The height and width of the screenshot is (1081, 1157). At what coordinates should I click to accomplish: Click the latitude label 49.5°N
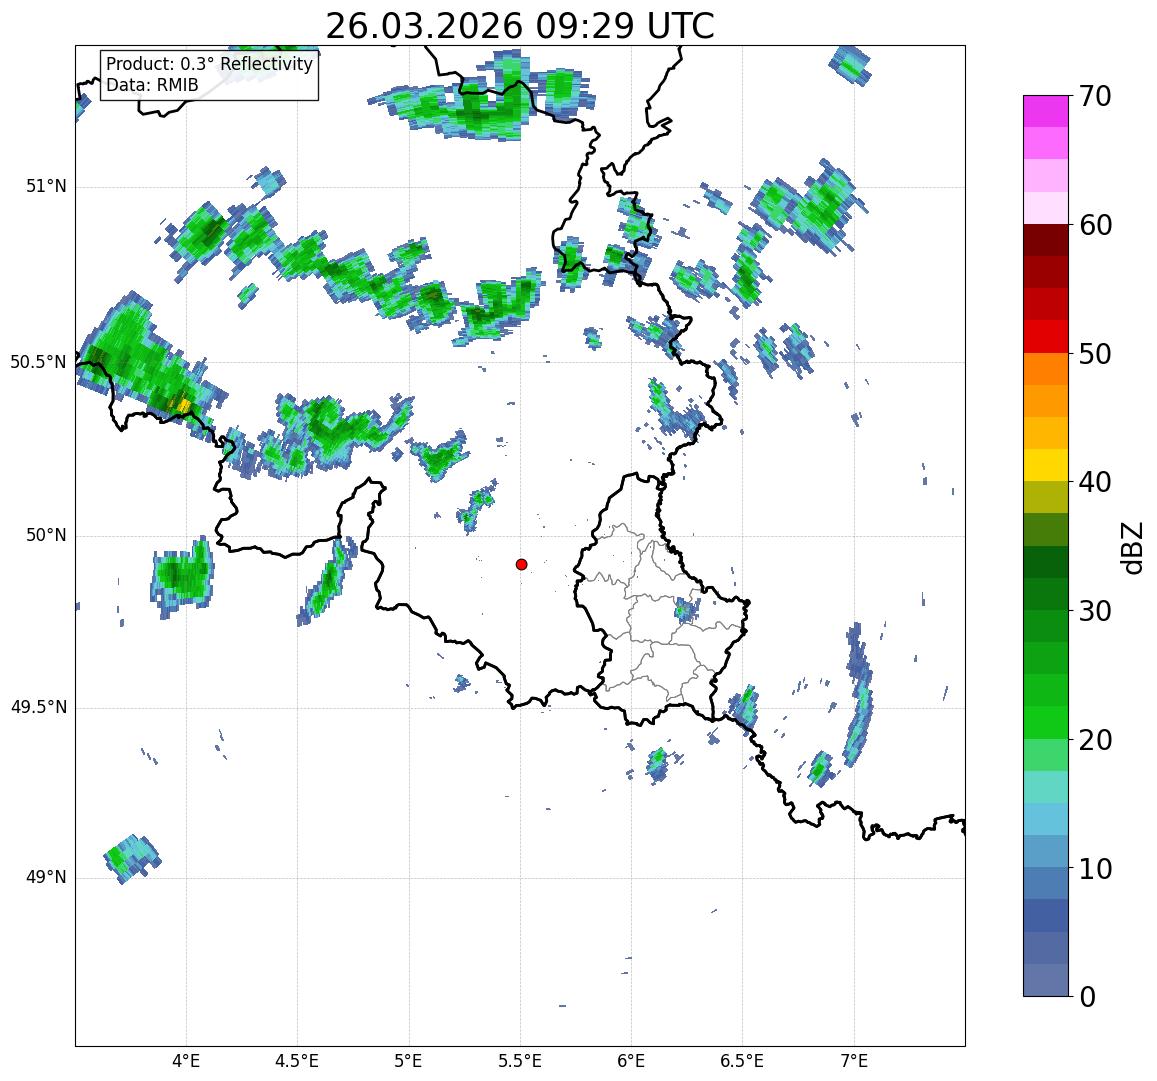(38, 708)
